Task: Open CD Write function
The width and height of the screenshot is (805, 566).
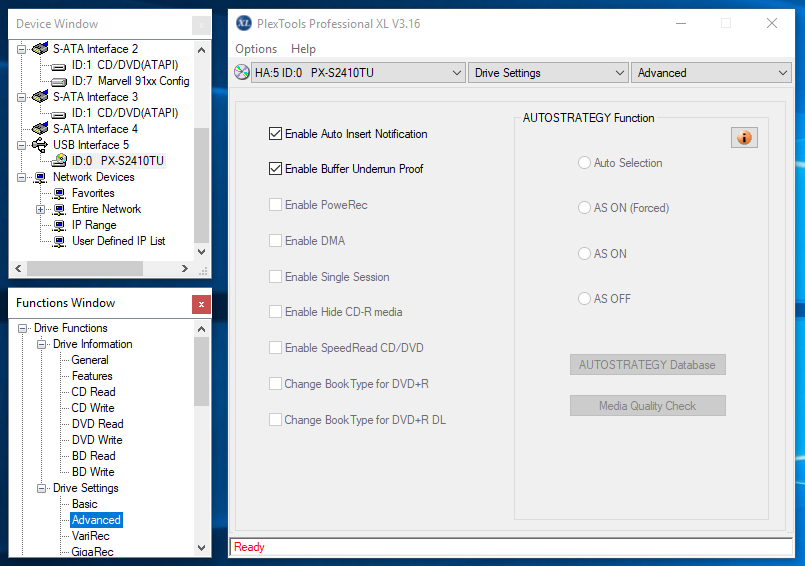Action: pyautogui.click(x=93, y=408)
